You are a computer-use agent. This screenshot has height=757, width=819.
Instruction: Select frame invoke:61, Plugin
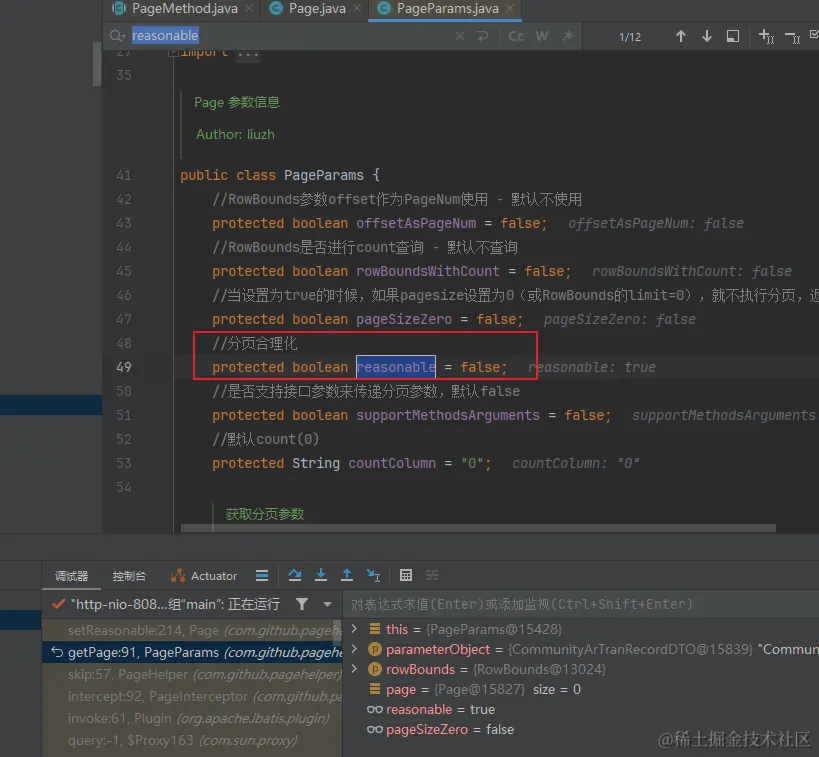191,718
